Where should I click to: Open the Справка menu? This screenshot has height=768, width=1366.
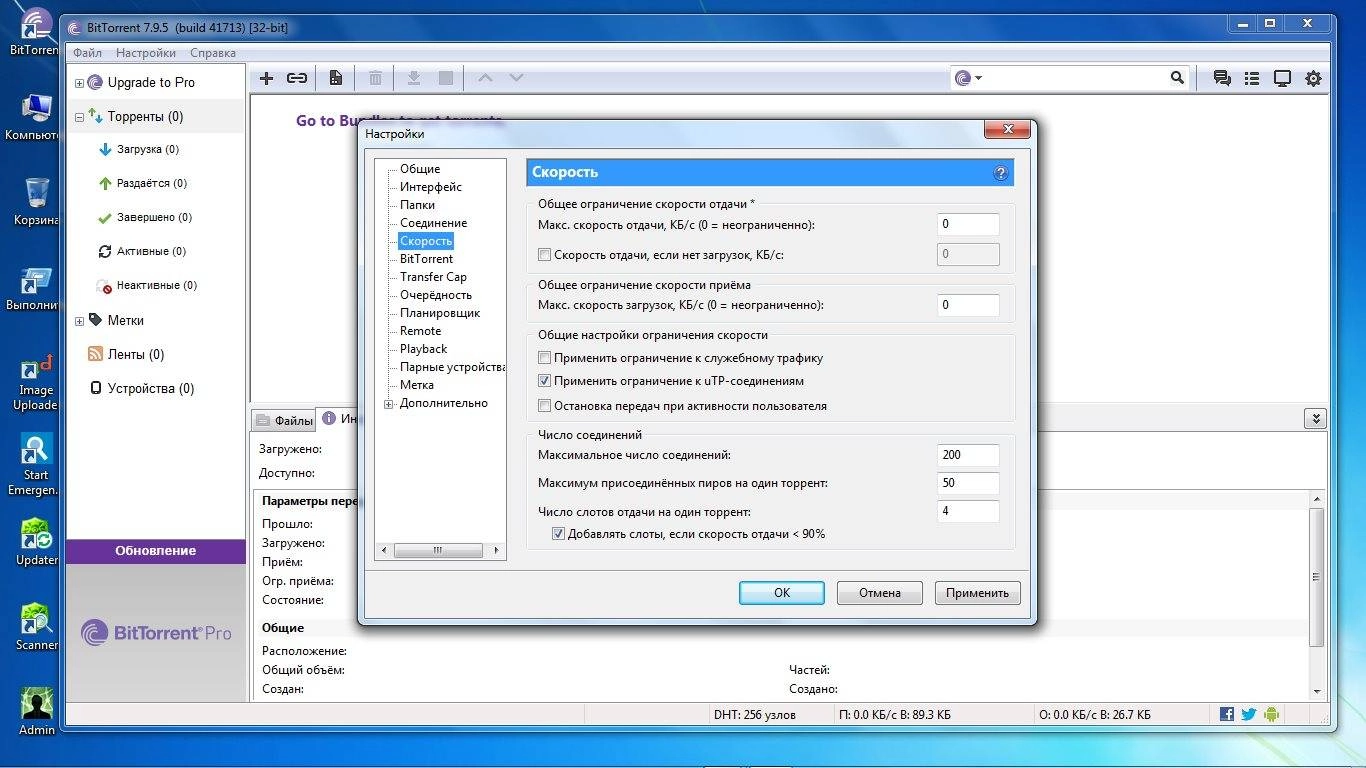(213, 53)
